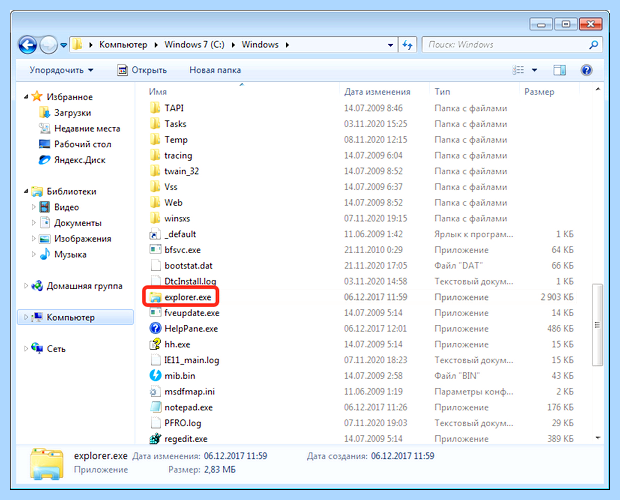620x500 pixels.
Task: Select Windows 7 (C:) breadcrumb segment
Action: [x=194, y=45]
